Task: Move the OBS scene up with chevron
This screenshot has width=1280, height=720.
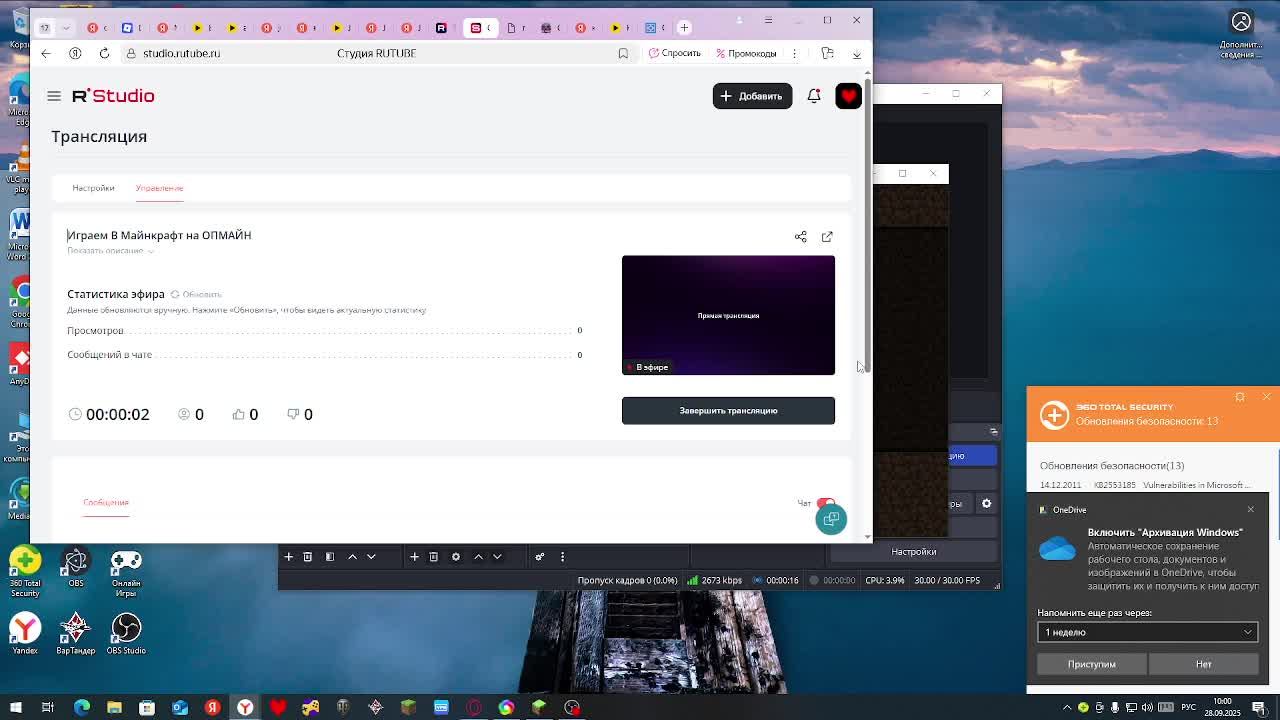Action: click(352, 557)
